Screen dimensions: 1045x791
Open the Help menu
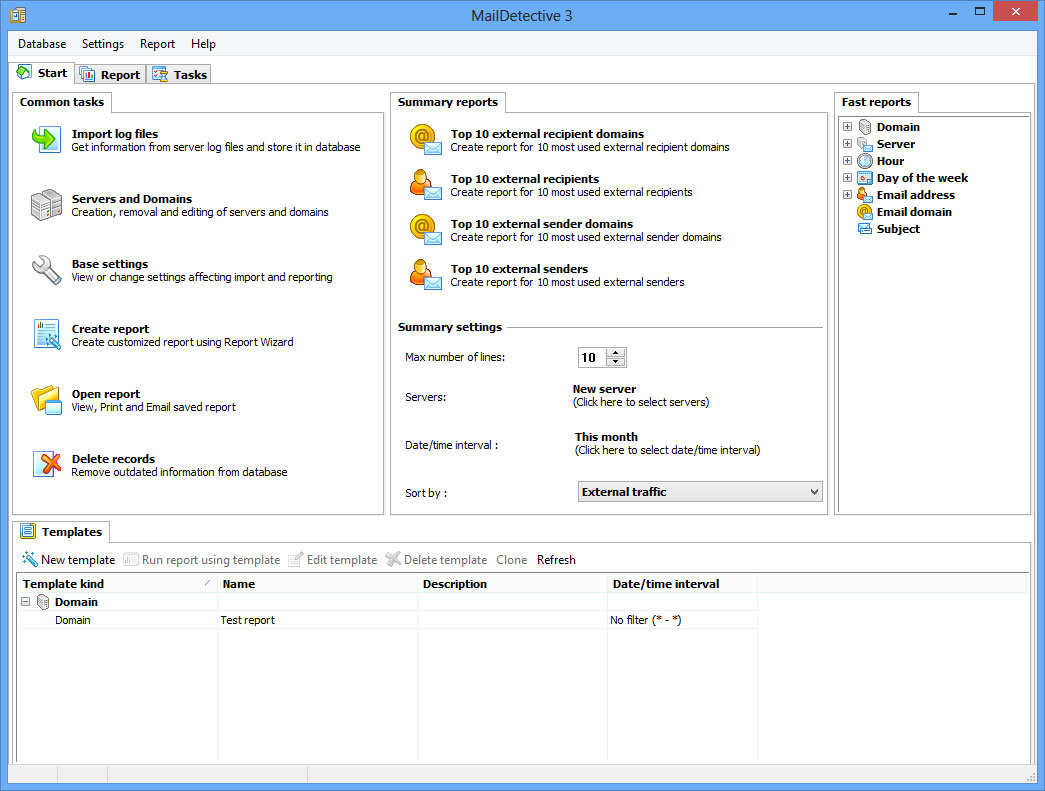pos(203,44)
